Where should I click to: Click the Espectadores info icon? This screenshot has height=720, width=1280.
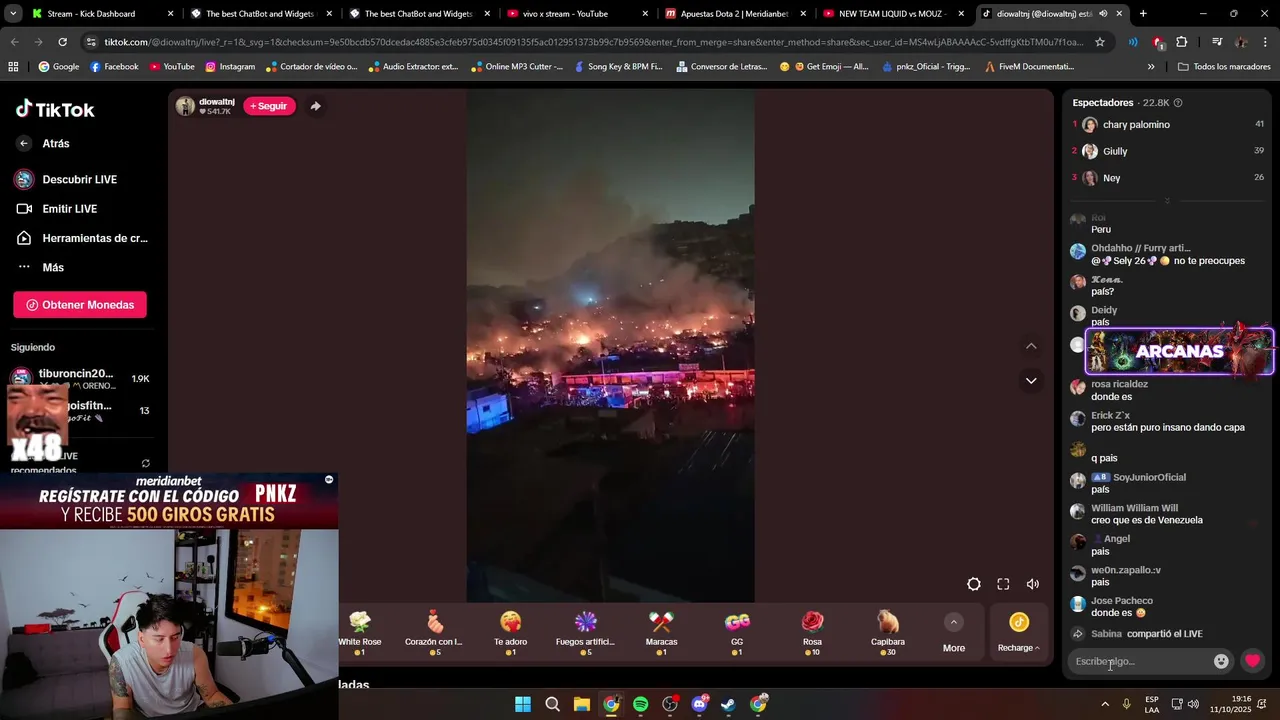tap(1177, 103)
